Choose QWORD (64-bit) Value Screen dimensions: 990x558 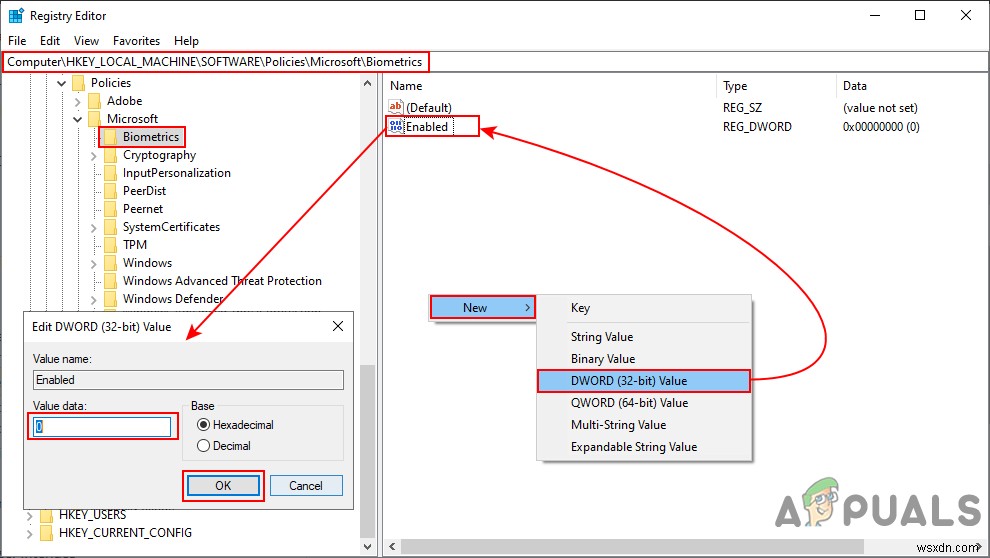point(644,403)
